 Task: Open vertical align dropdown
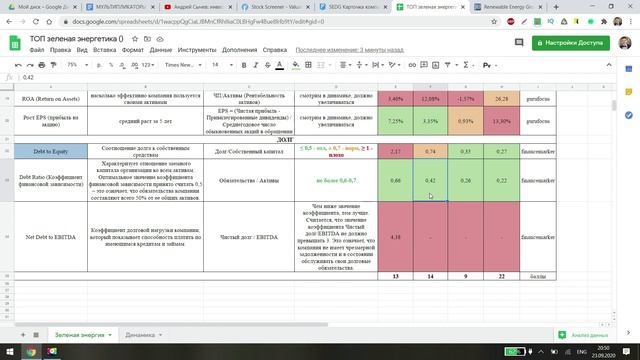point(362,65)
